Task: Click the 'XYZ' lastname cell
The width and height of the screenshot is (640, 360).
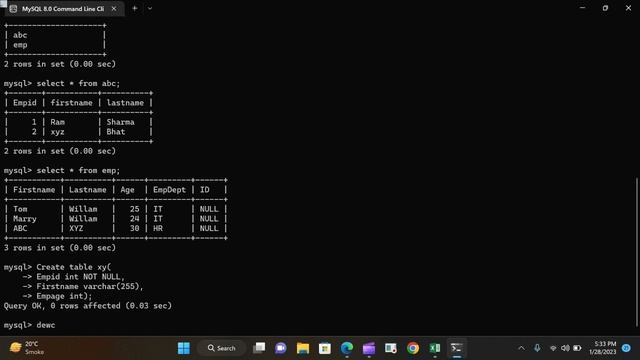Action: tap(76, 228)
